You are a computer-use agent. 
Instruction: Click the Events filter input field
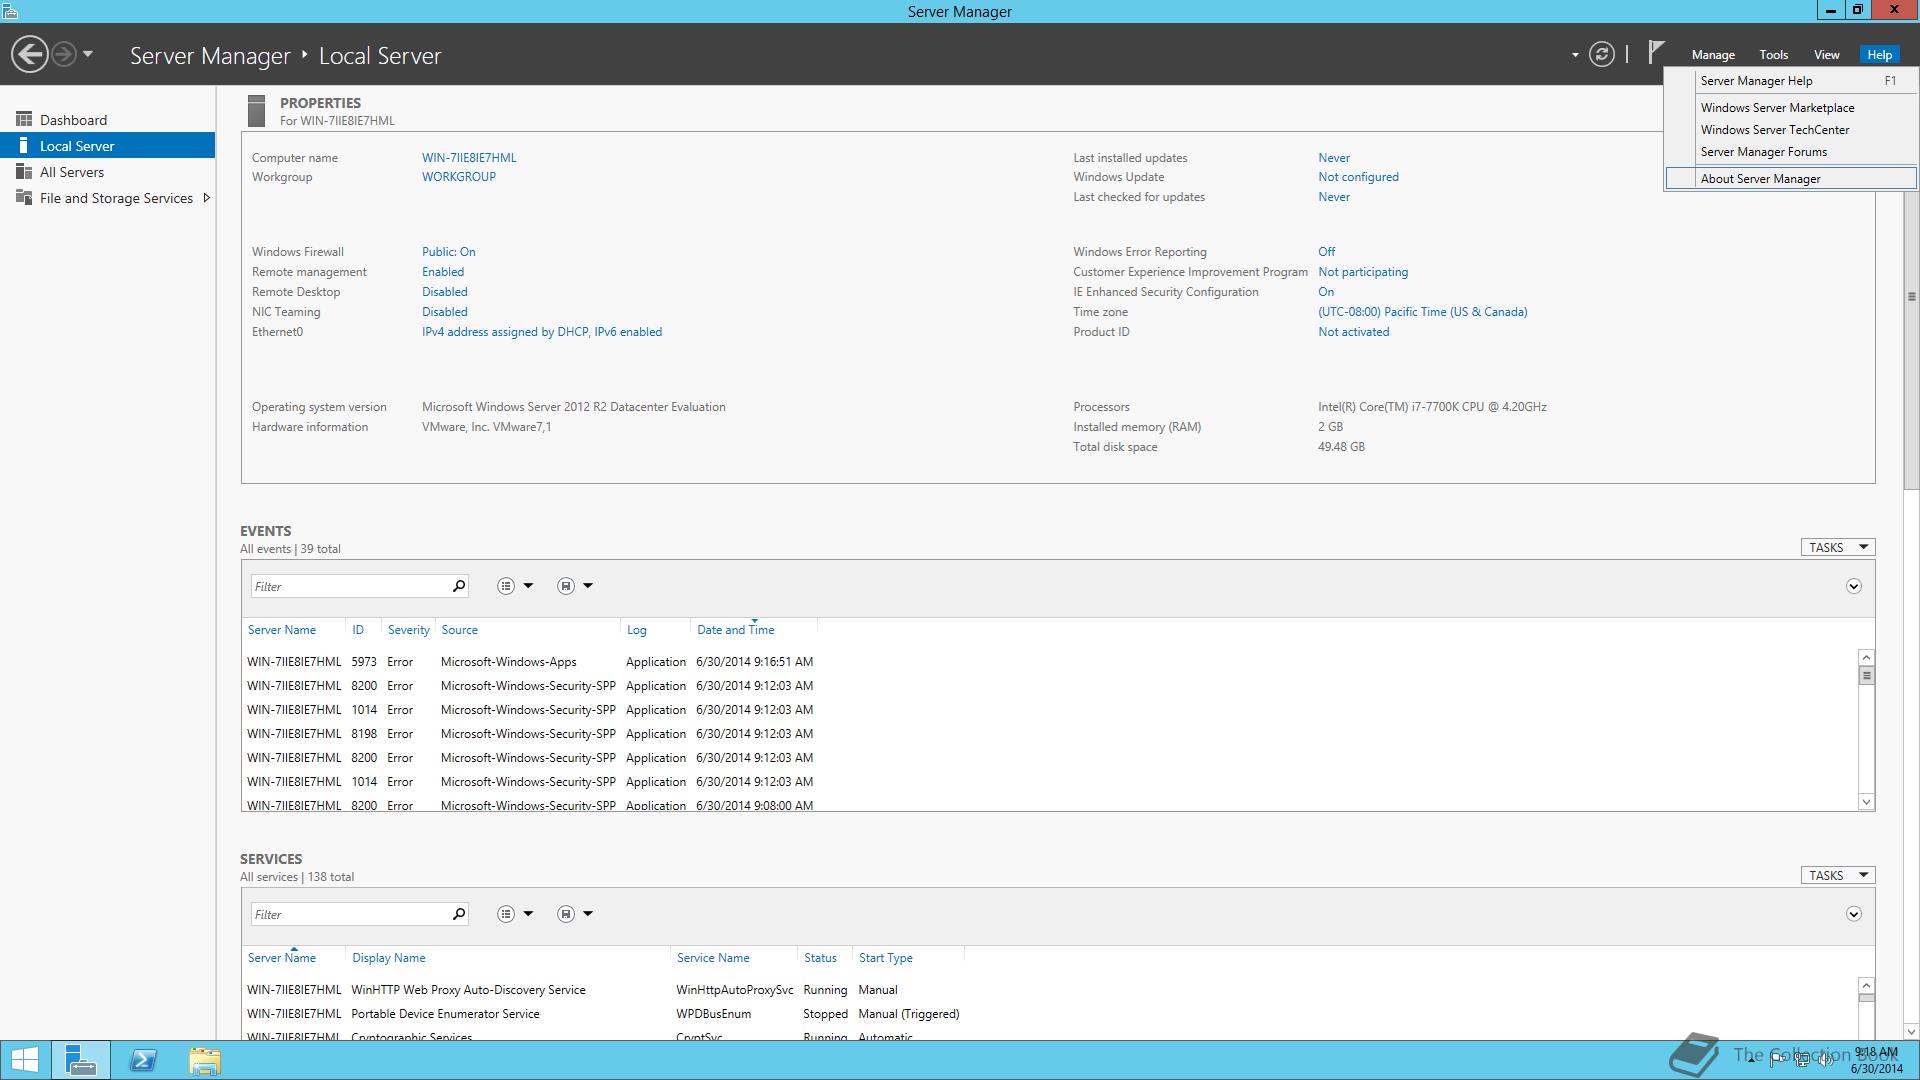pos(350,586)
